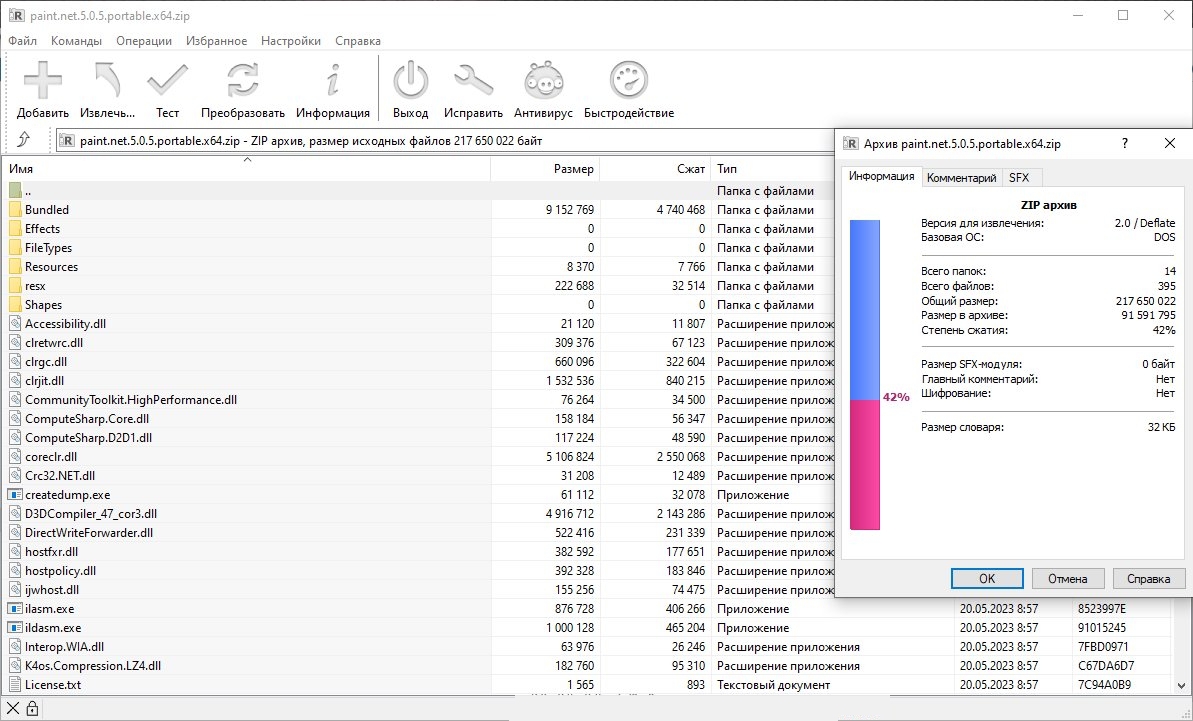This screenshot has height=721, width=1193.
Task: Open the Справка menu
Action: 358,41
